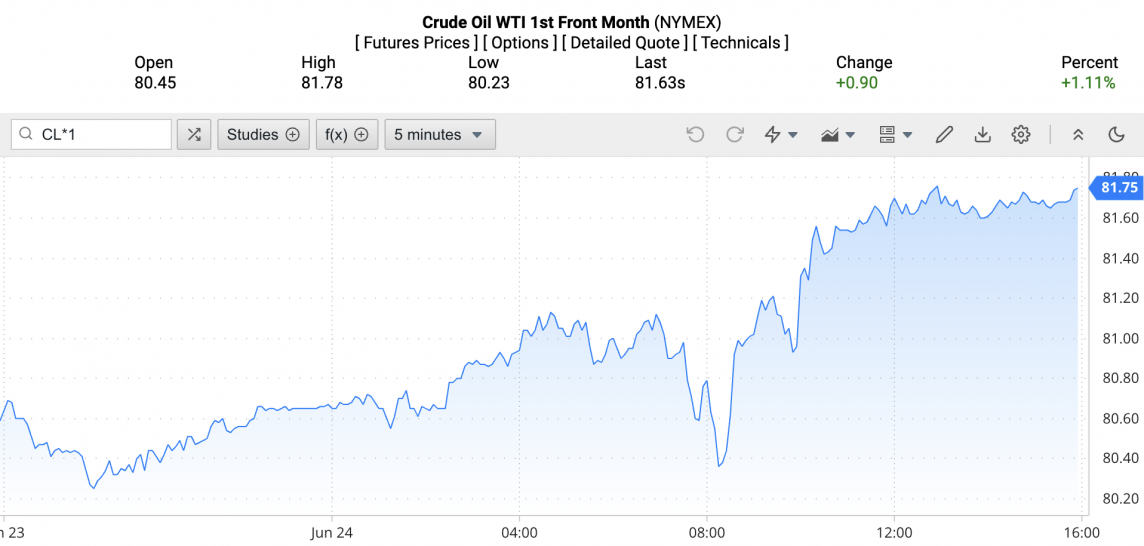This screenshot has height=546, width=1144.
Task: Open the f(x) function button
Action: (347, 135)
